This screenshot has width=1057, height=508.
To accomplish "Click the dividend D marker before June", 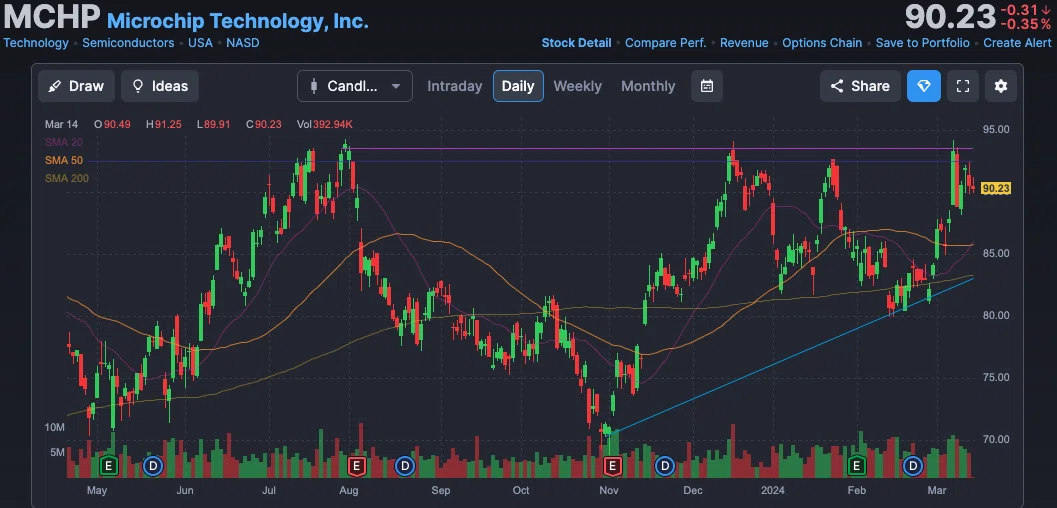I will point(153,466).
